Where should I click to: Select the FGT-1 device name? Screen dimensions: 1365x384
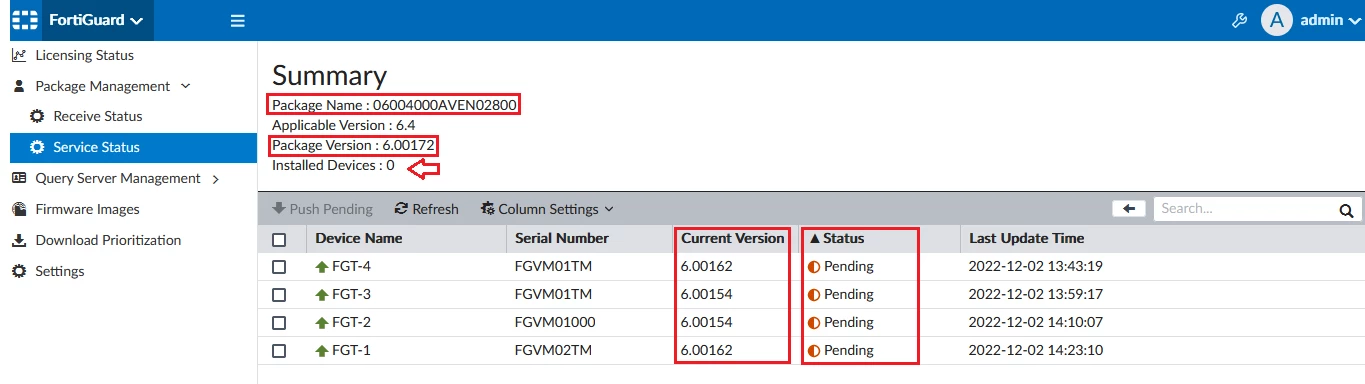pyautogui.click(x=351, y=351)
